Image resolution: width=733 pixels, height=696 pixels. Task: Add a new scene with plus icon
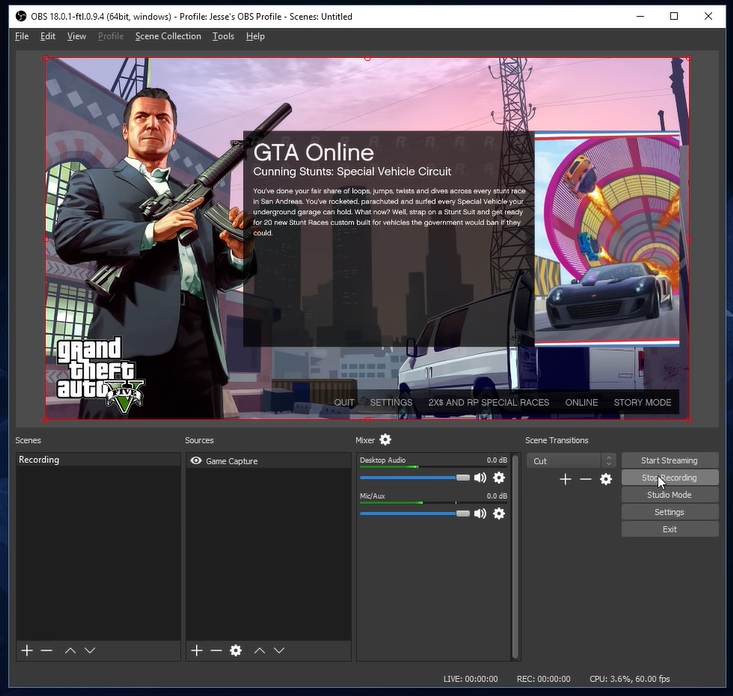coord(27,650)
